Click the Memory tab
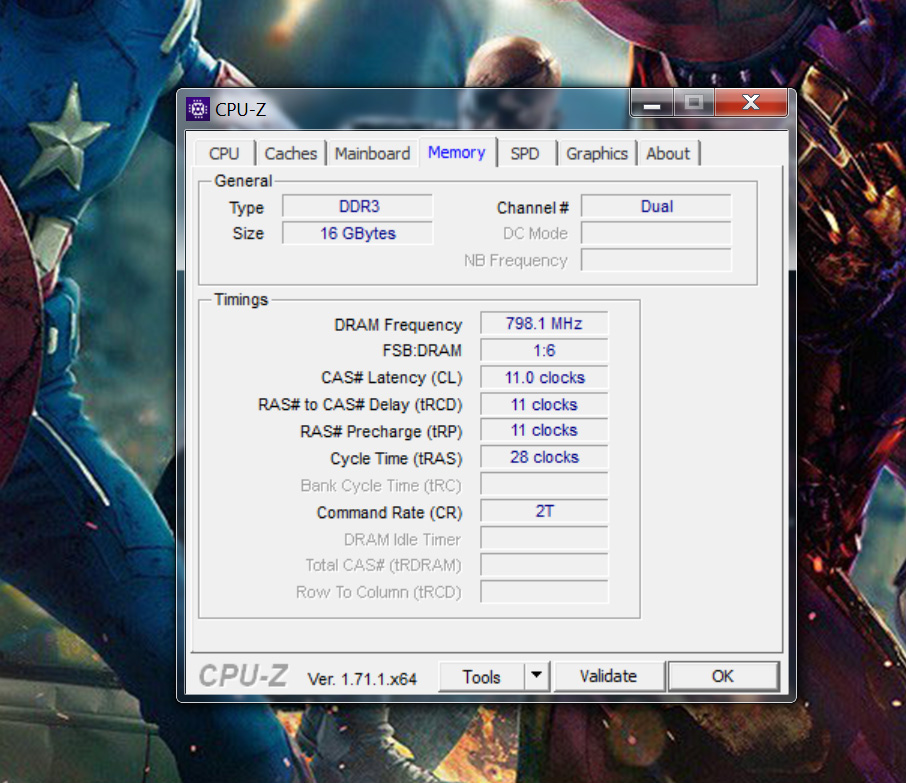The width and height of the screenshot is (906, 783). (x=456, y=152)
